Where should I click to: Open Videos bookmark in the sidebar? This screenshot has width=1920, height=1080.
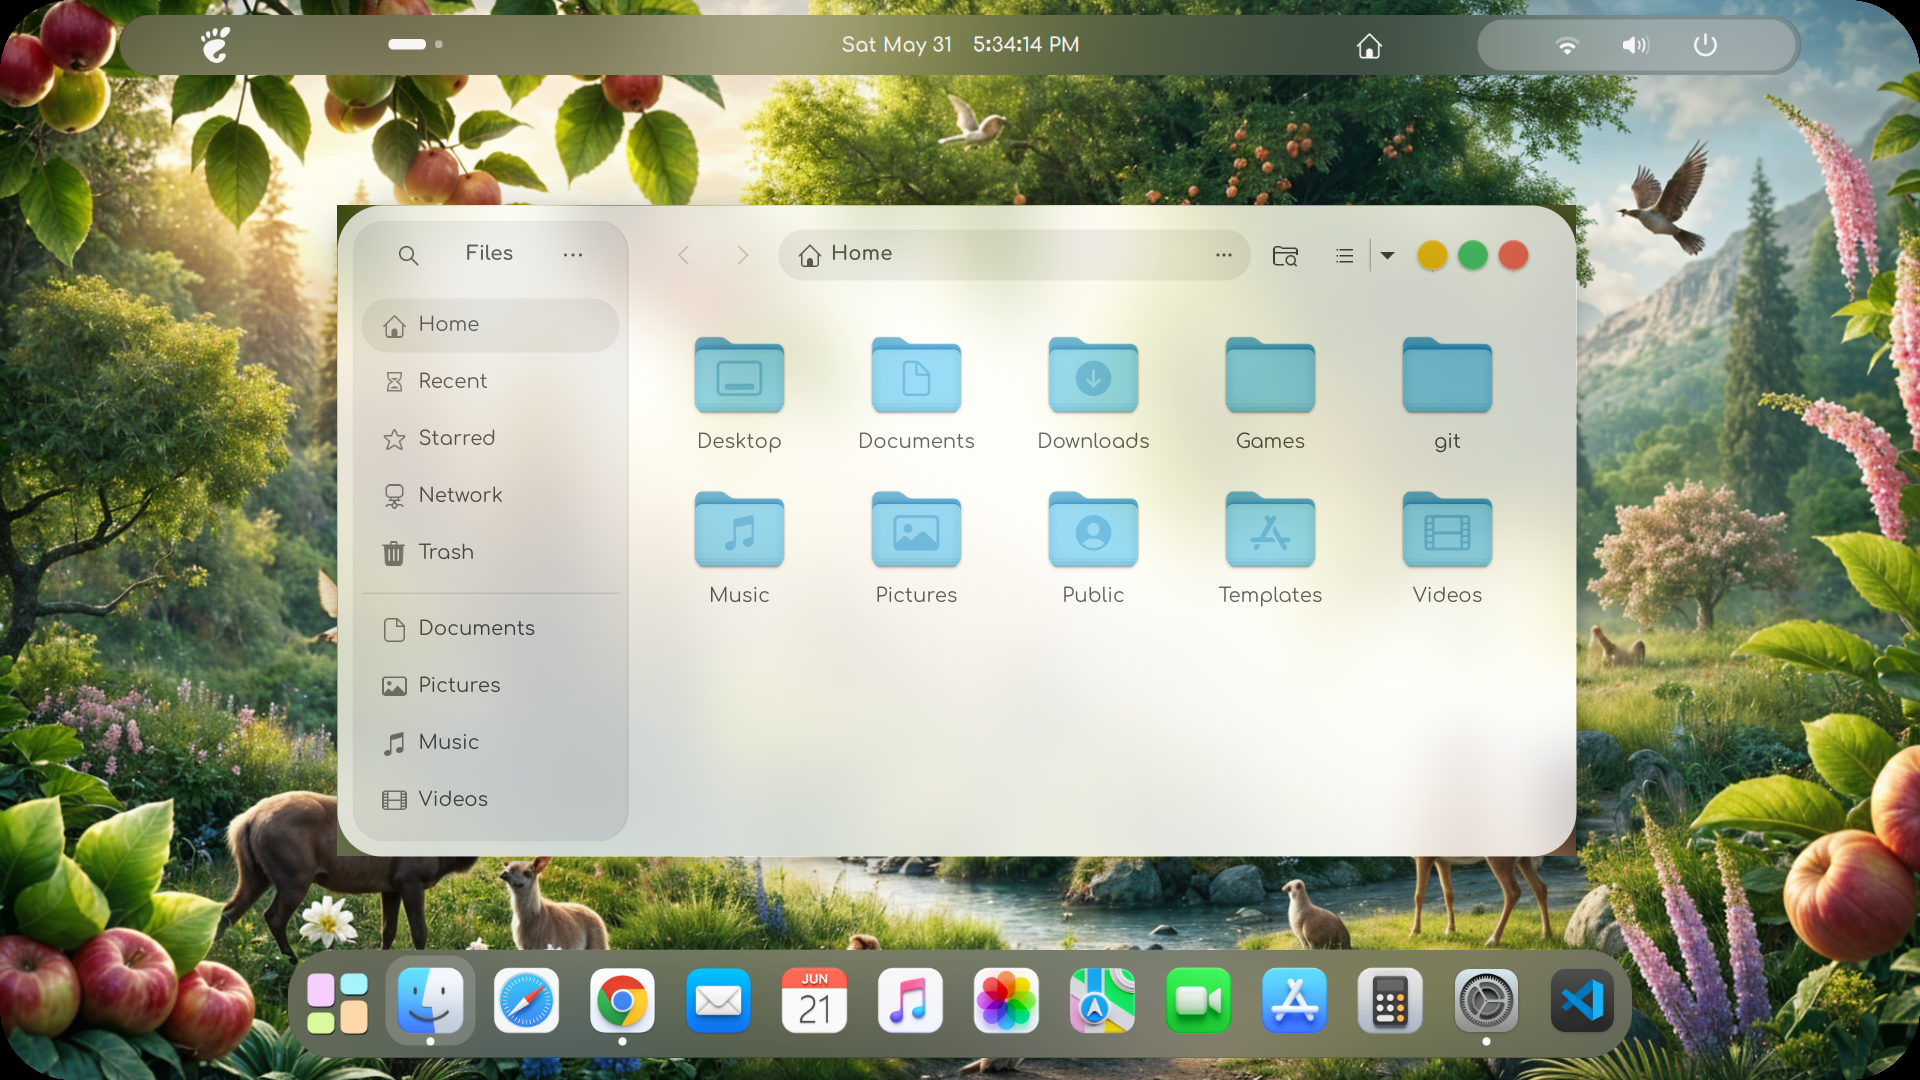(x=490, y=800)
